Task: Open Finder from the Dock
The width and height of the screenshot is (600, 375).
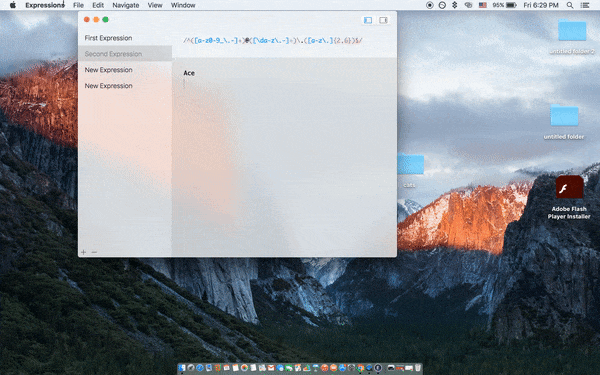Action: [x=182, y=368]
